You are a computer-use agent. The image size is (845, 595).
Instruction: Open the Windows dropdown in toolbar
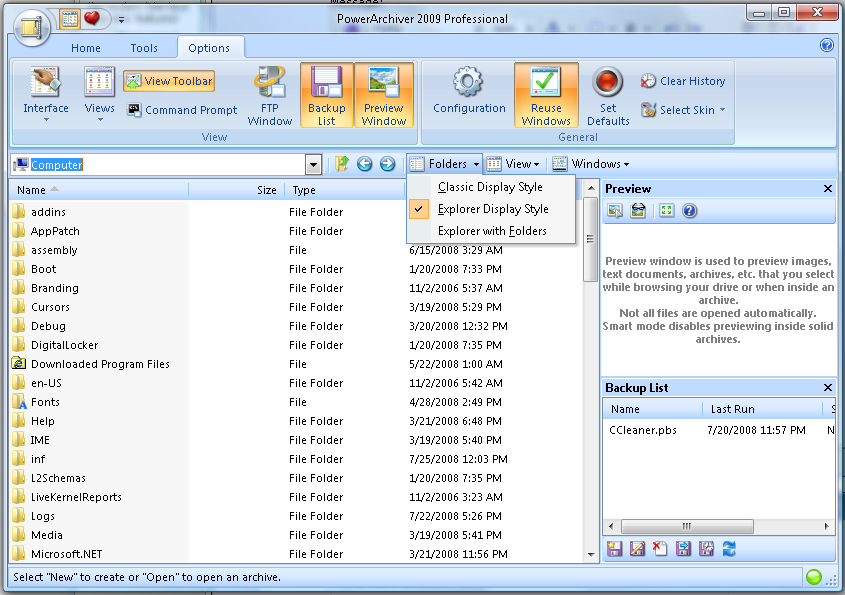click(591, 164)
